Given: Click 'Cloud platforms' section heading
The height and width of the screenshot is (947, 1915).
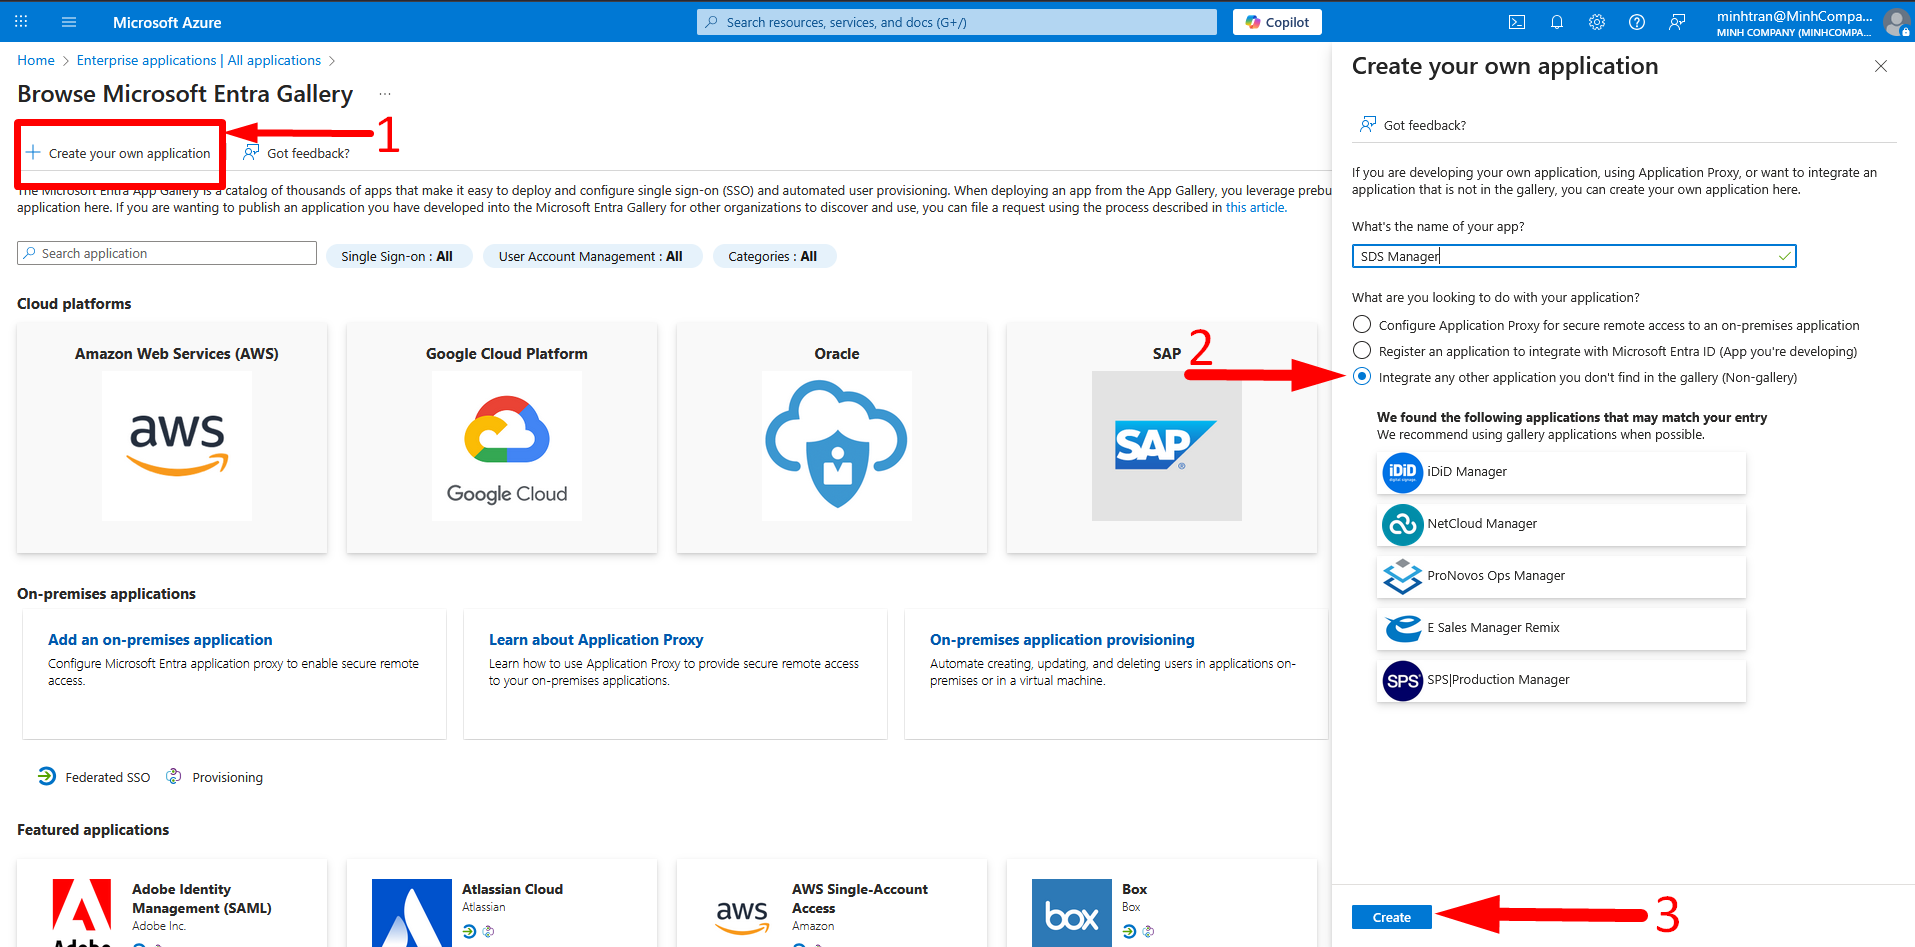Looking at the screenshot, I should coord(74,304).
